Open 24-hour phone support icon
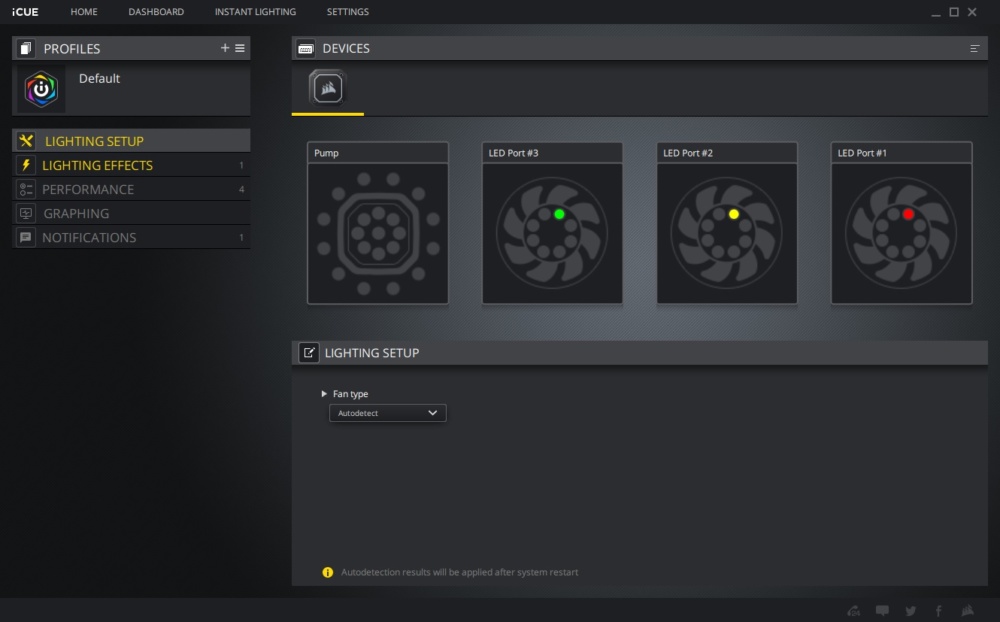 853,611
